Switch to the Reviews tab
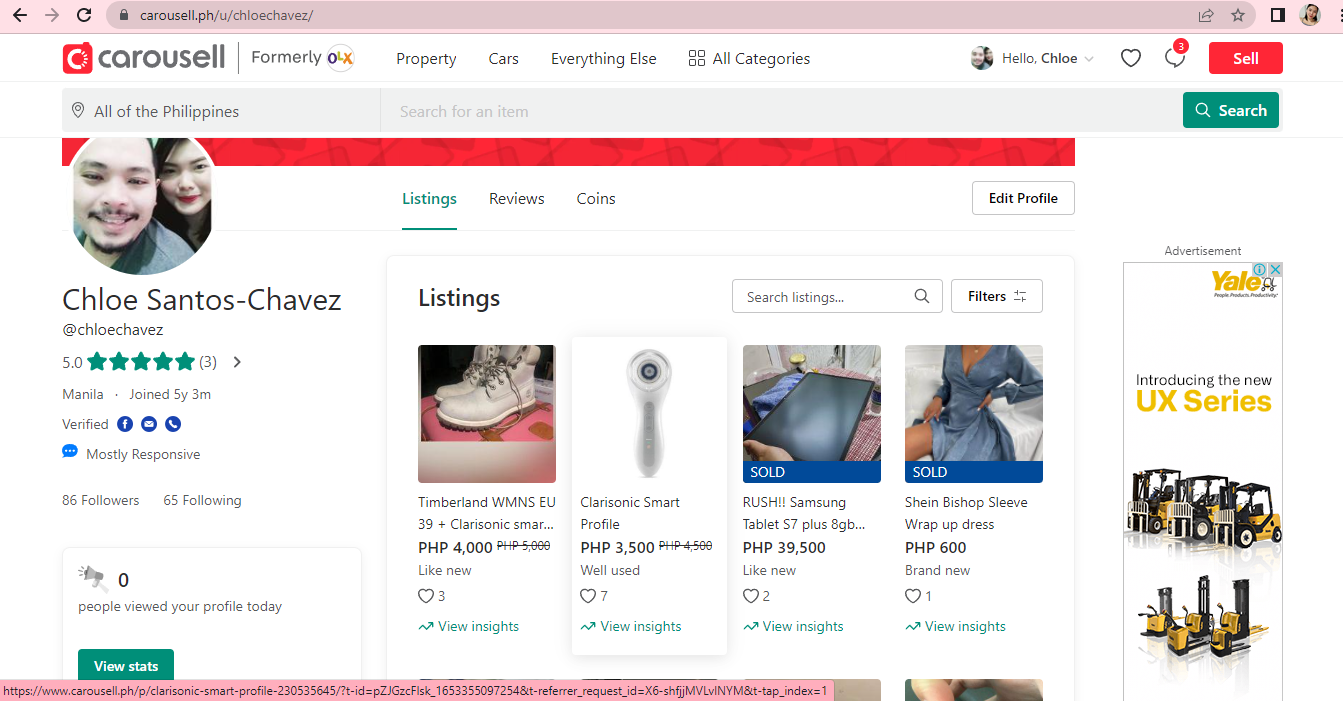Screen dimensions: 1343x701 pos(517,198)
